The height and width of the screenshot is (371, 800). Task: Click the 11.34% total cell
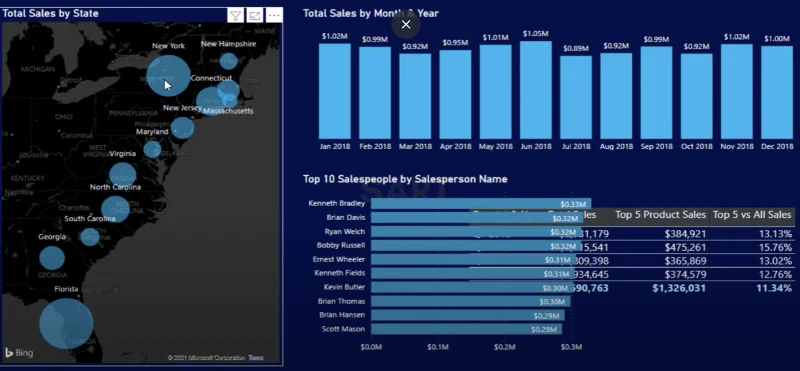[x=774, y=288]
